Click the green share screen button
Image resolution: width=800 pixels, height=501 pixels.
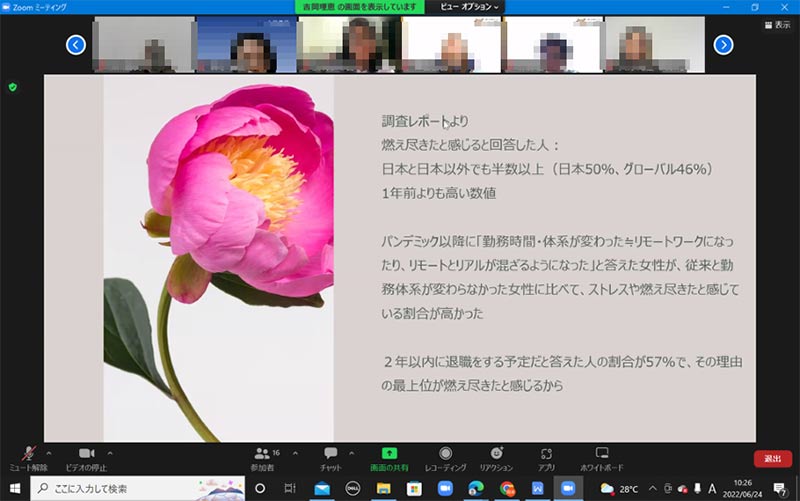pos(389,458)
